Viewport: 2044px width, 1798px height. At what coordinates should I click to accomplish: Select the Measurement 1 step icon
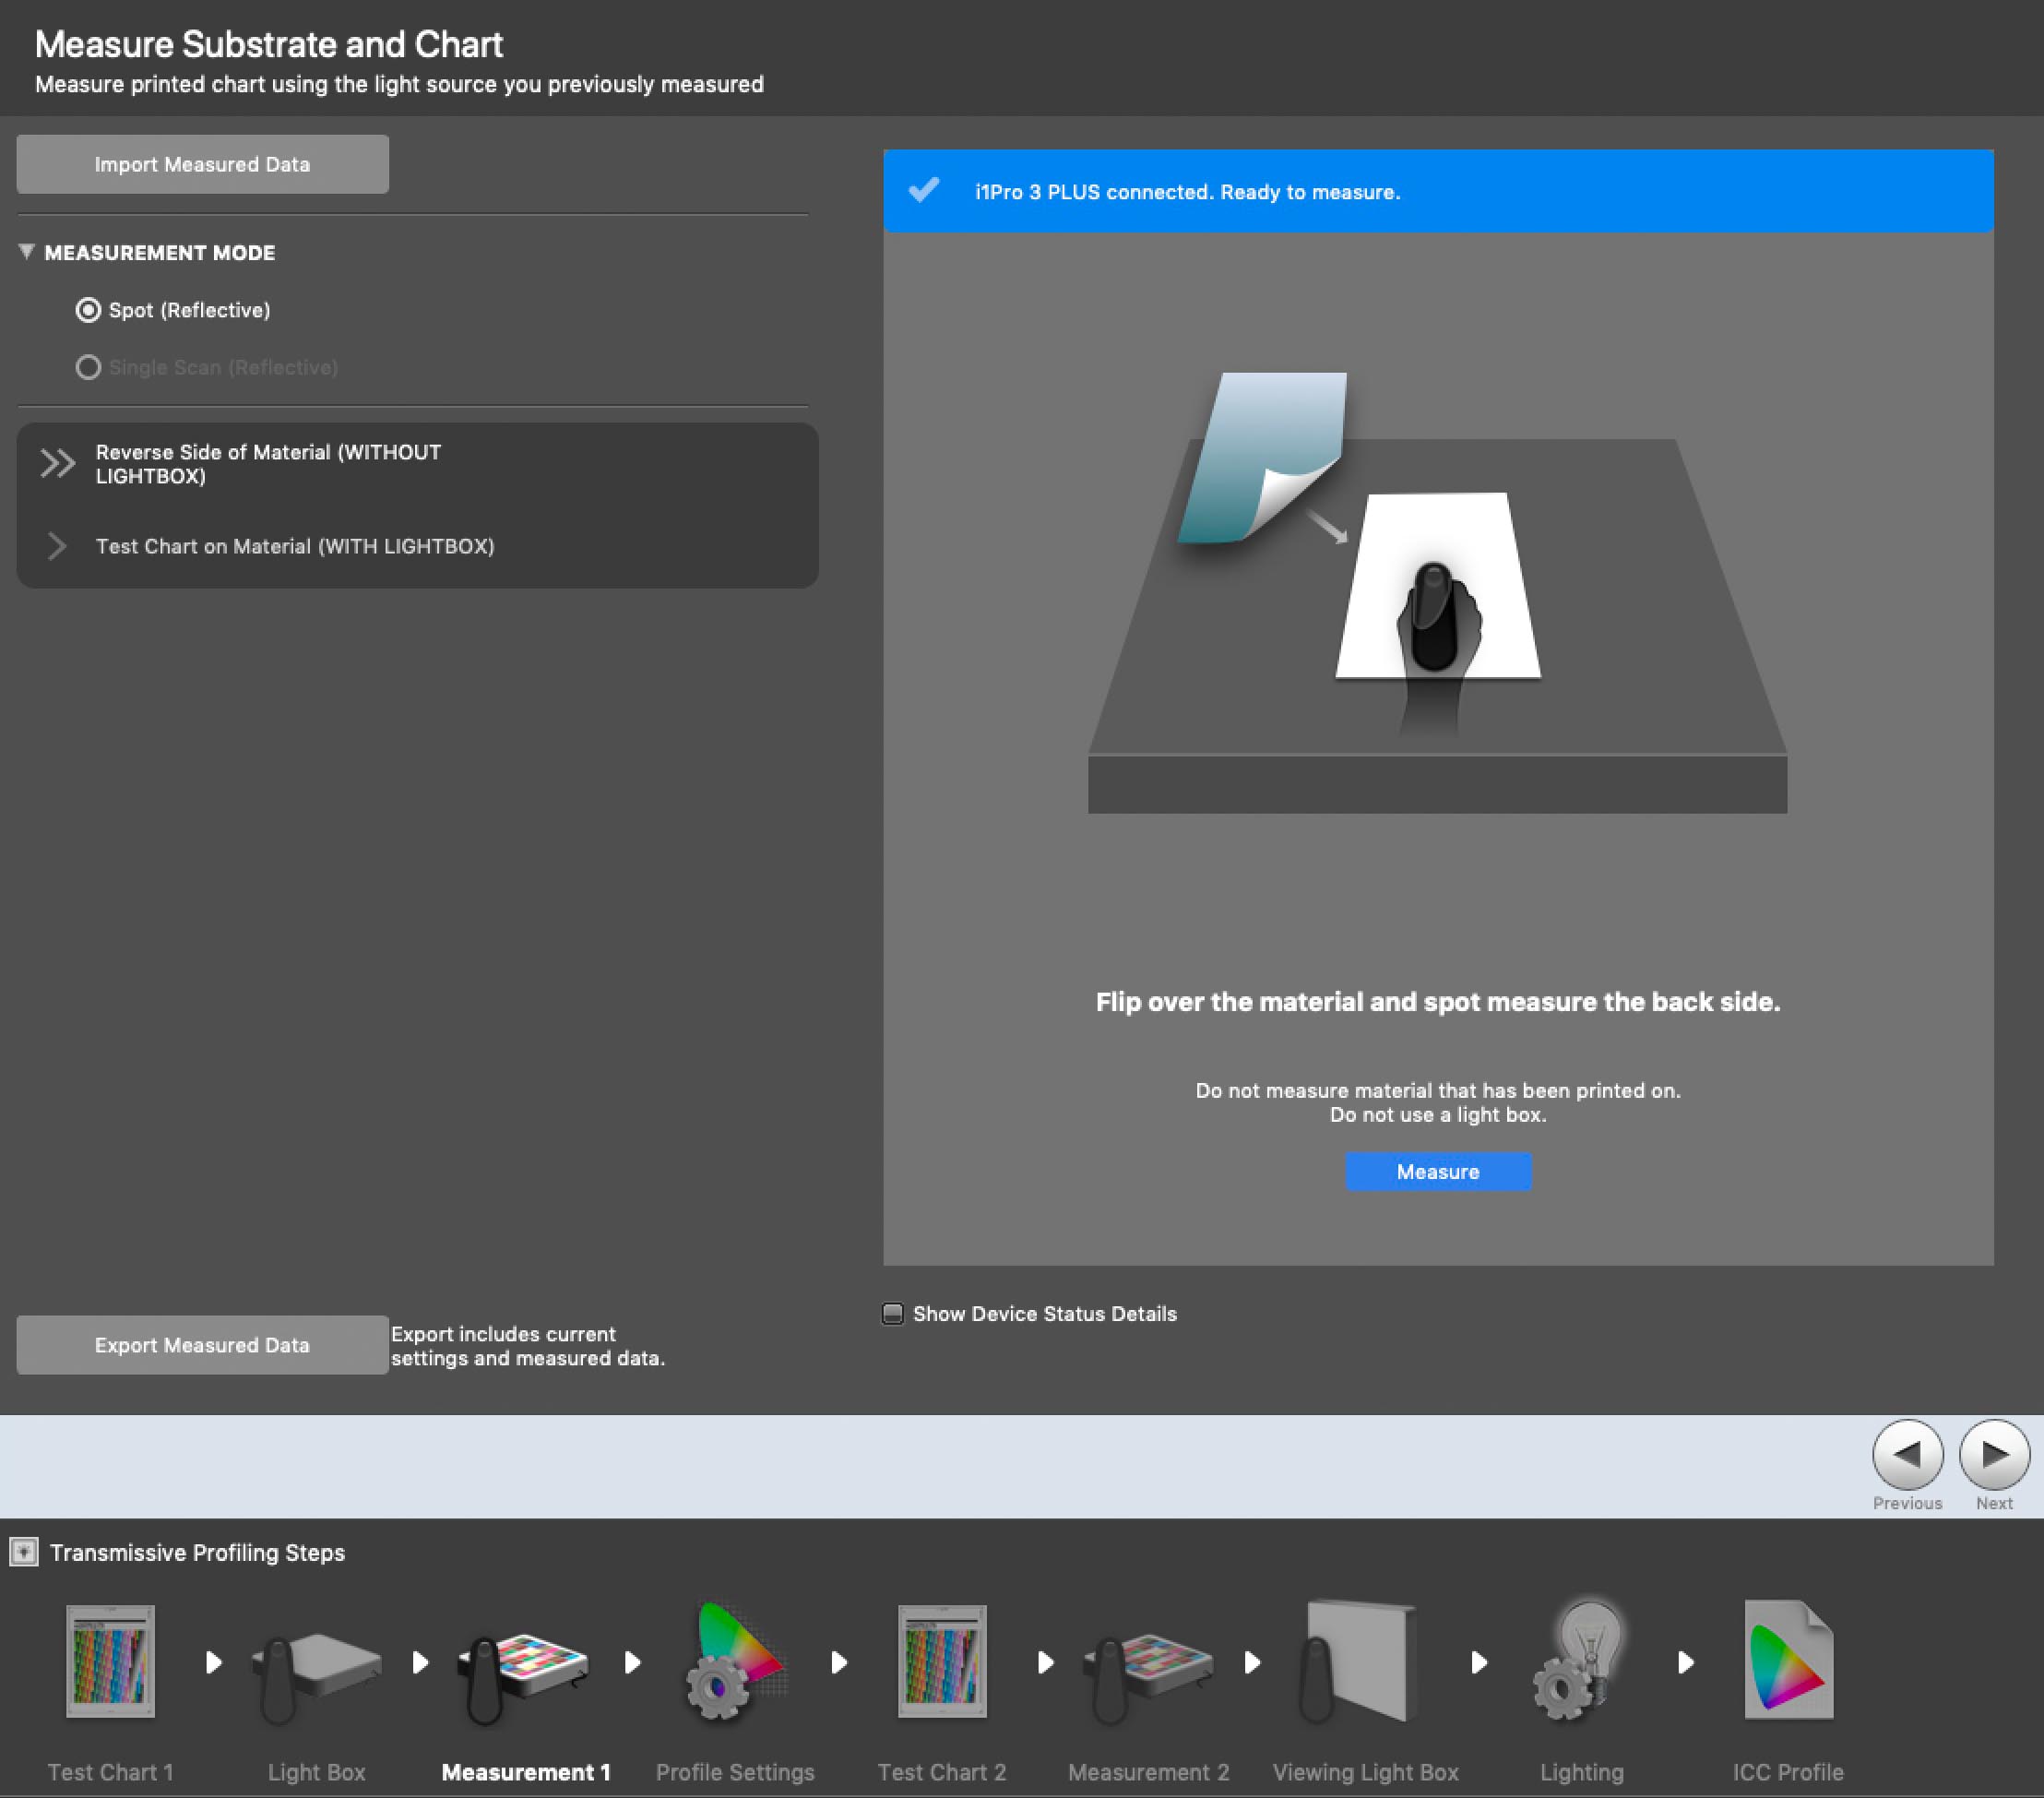523,1677
